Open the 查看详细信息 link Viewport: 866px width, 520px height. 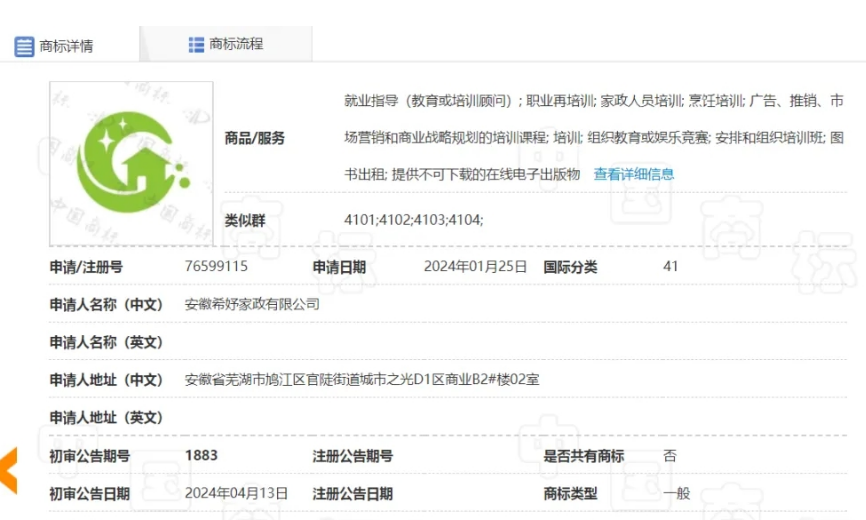coord(633,174)
